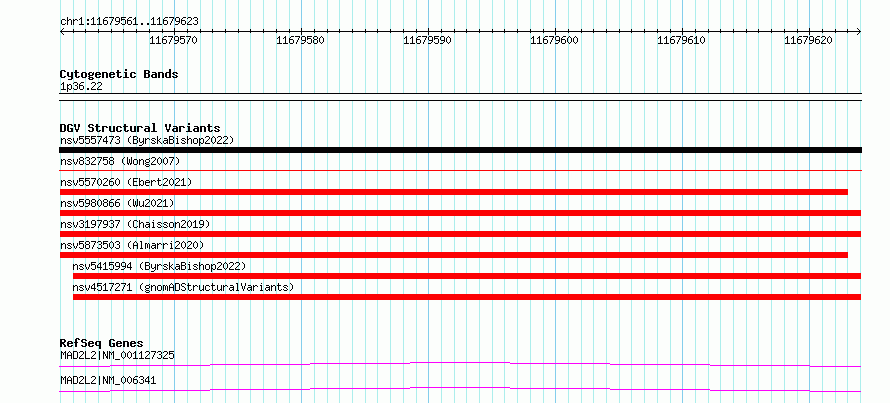Click the 11679620 ruler position label
This screenshot has height=403, width=890.
coord(808,41)
